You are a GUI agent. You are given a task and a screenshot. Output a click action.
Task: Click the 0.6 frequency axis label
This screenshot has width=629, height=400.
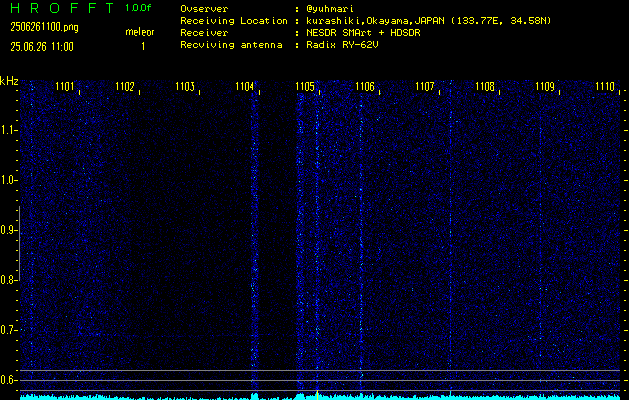[7, 380]
